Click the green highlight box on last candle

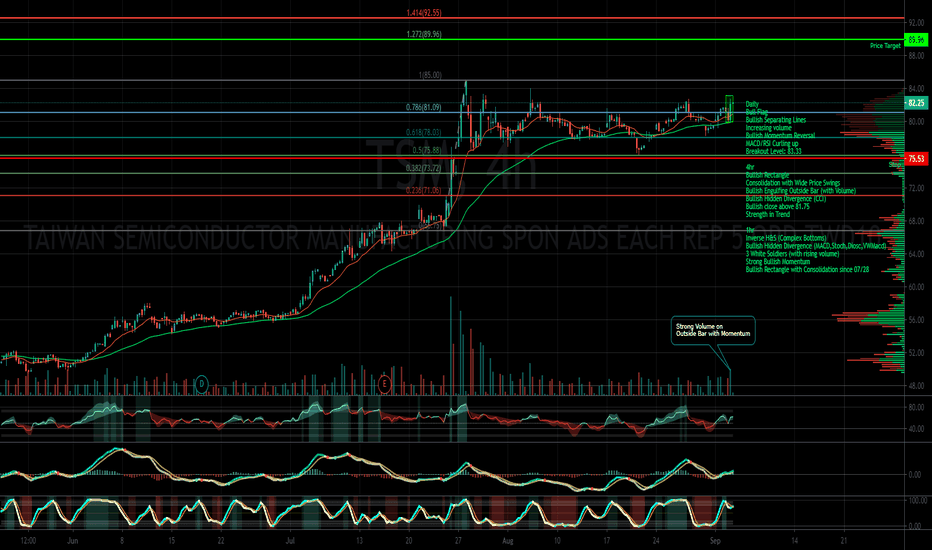pos(729,109)
